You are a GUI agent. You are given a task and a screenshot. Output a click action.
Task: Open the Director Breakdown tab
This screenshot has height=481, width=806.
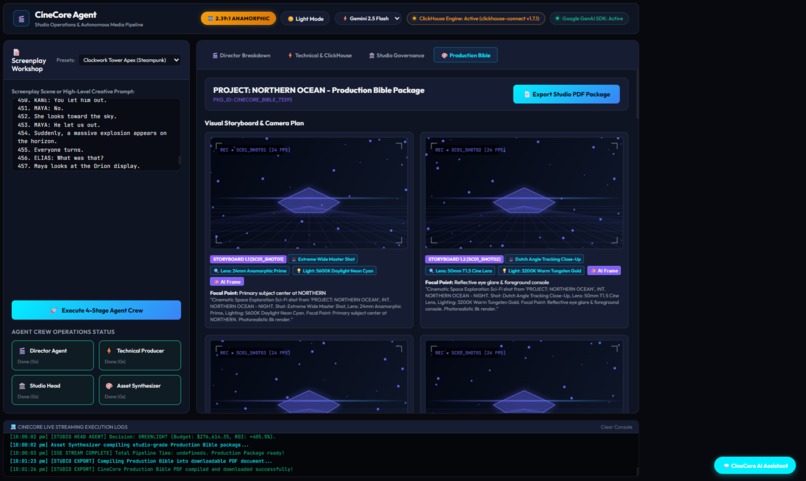point(241,56)
